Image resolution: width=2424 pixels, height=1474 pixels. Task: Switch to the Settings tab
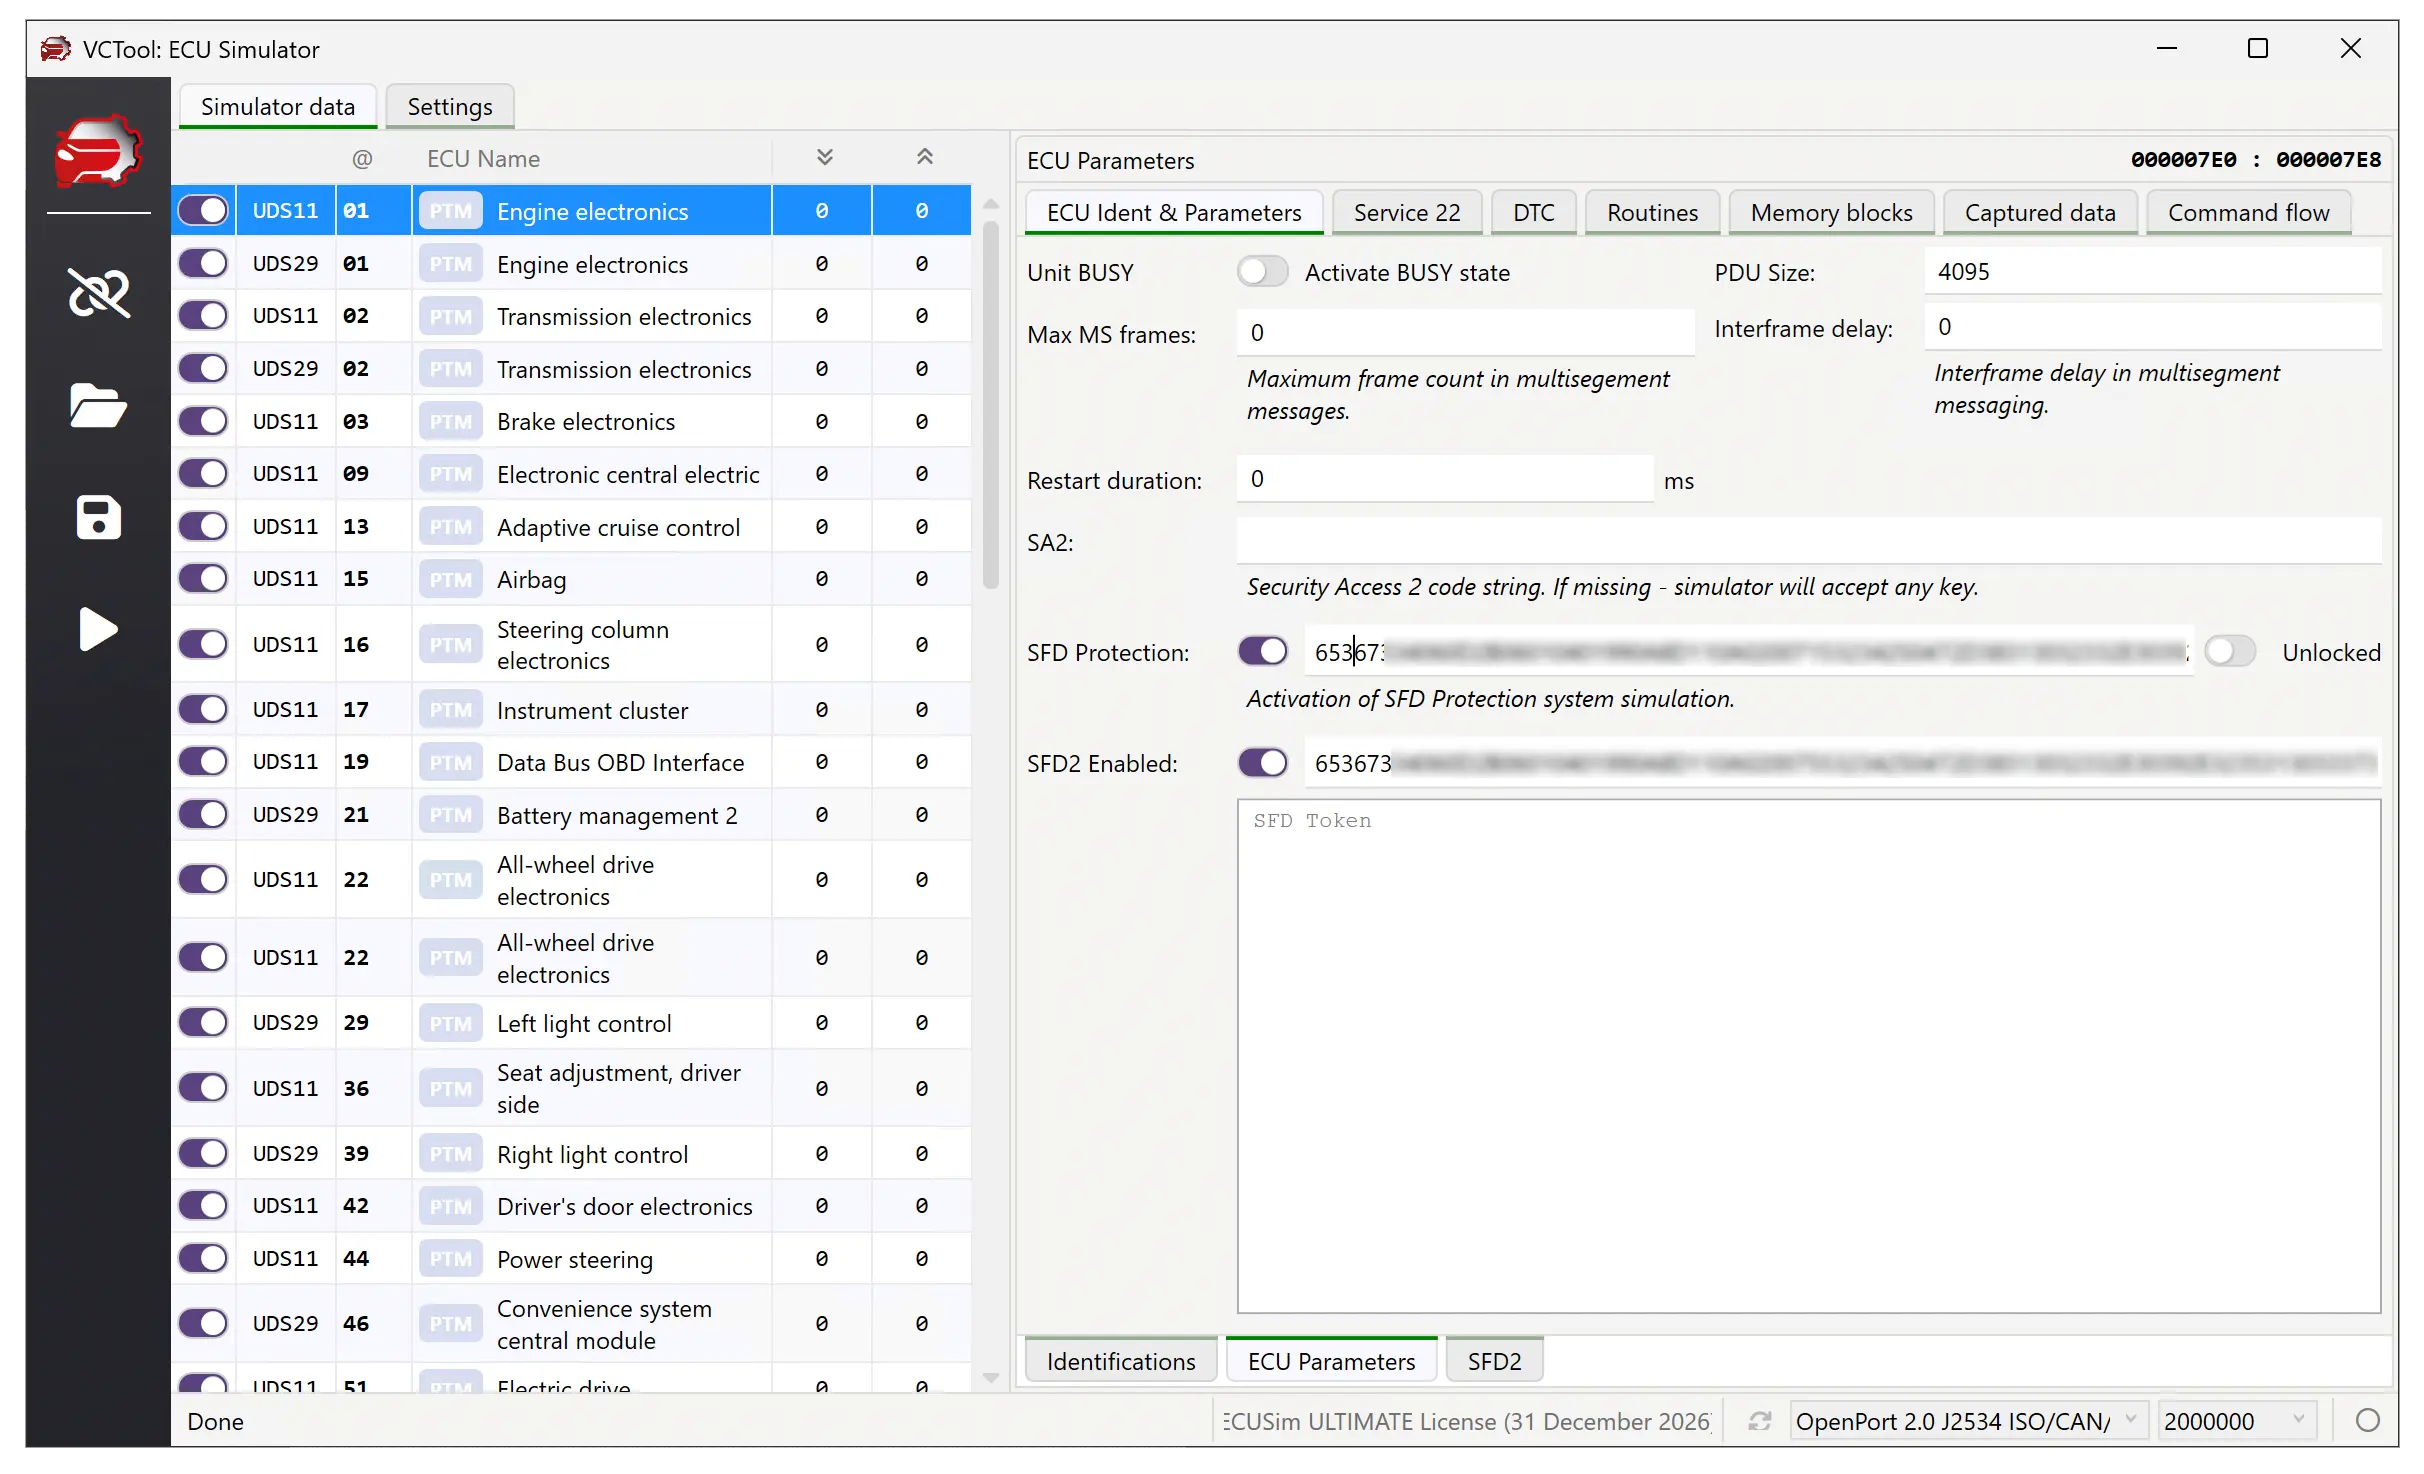[x=449, y=107]
